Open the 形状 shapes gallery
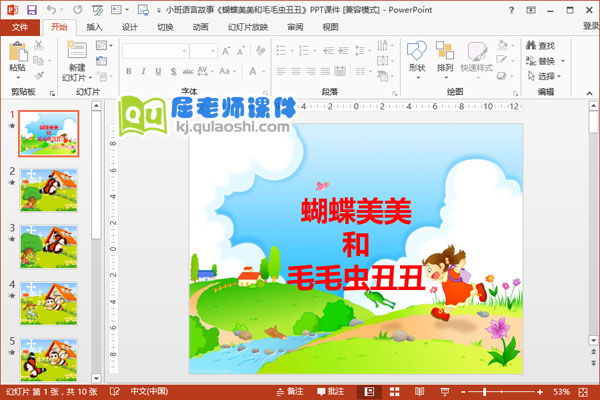600x400 pixels. point(417,57)
